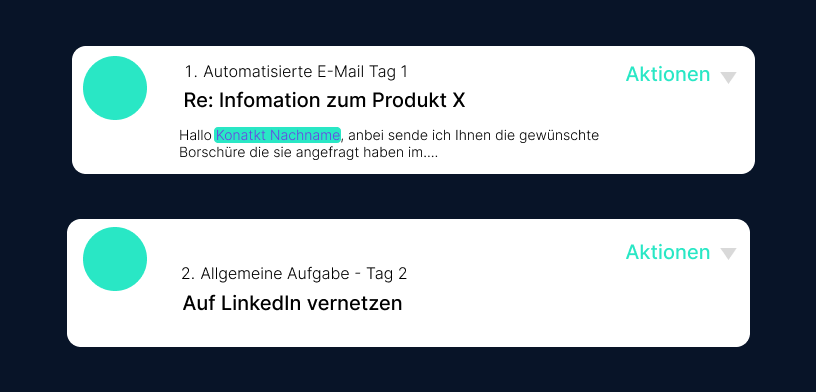Select the highlighted Konatkt Nachname placeholder
The width and height of the screenshot is (816, 392).
click(277, 135)
